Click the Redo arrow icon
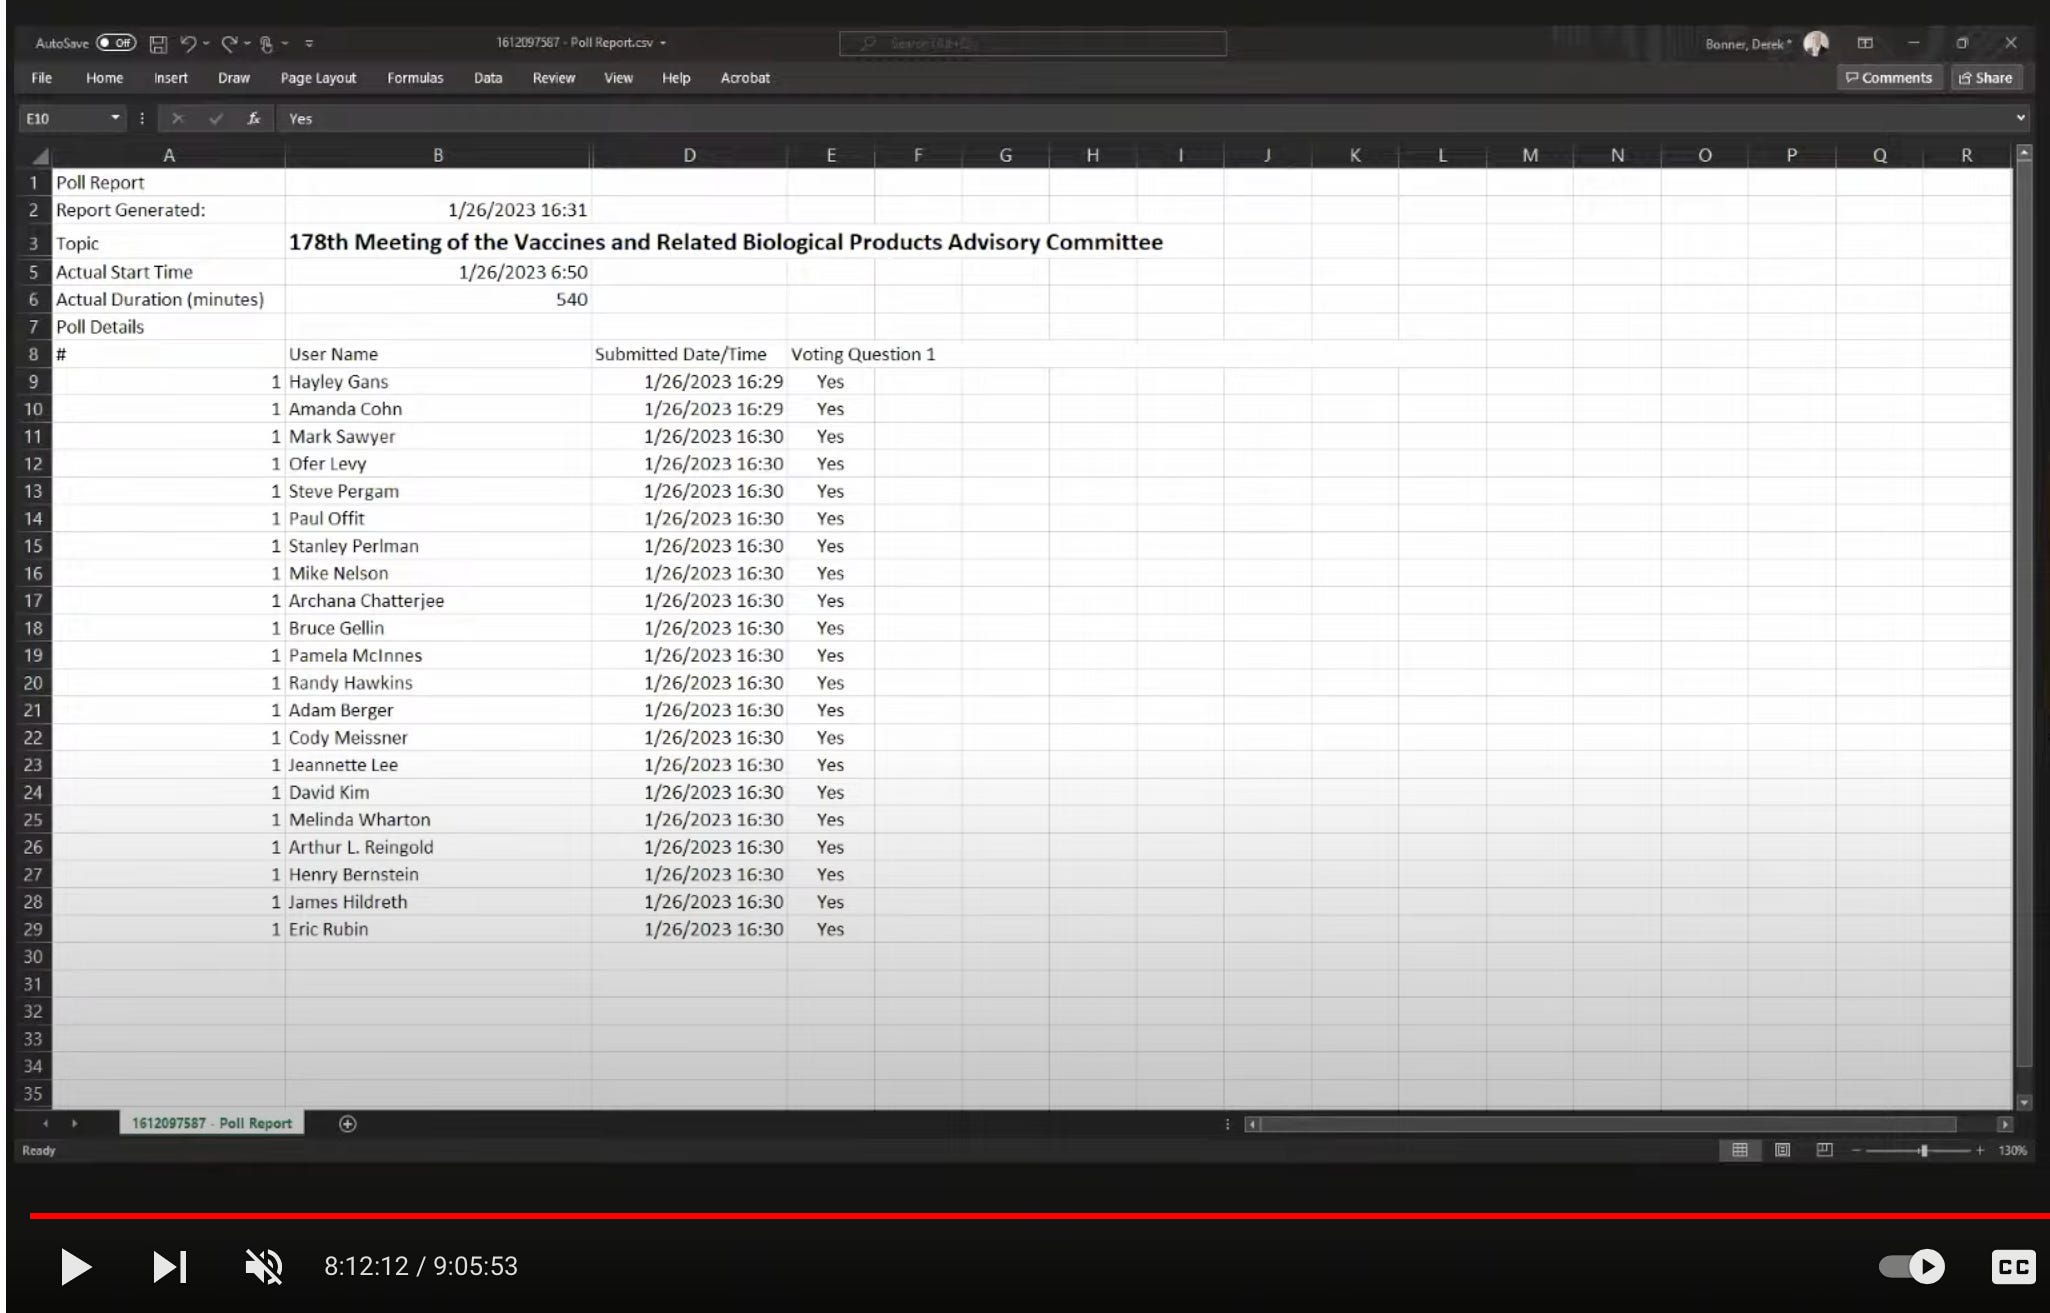 229,43
